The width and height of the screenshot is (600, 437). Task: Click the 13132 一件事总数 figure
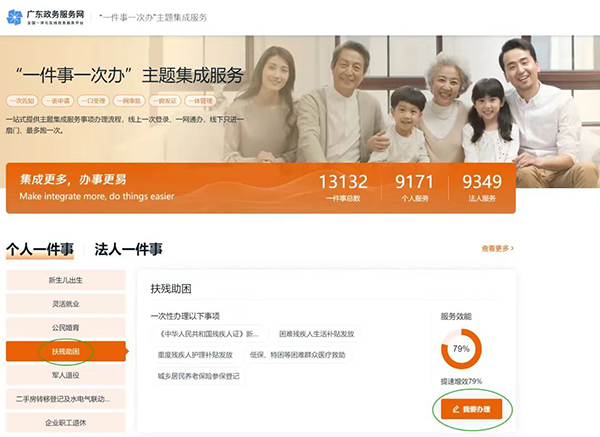click(343, 188)
